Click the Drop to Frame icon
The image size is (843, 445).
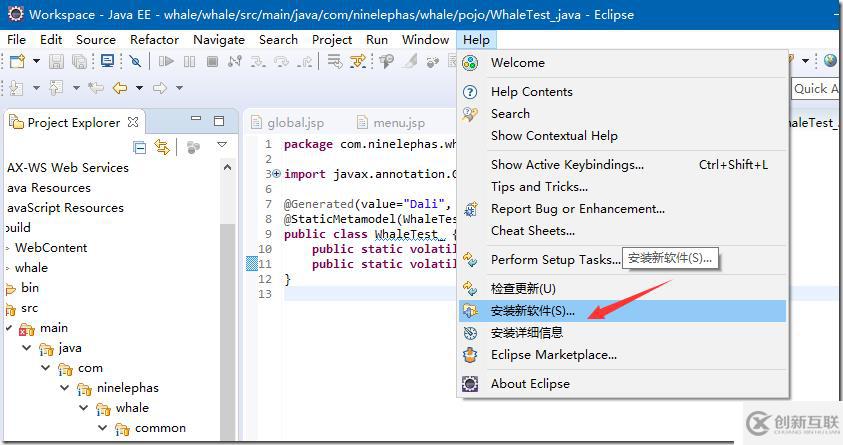coord(335,61)
